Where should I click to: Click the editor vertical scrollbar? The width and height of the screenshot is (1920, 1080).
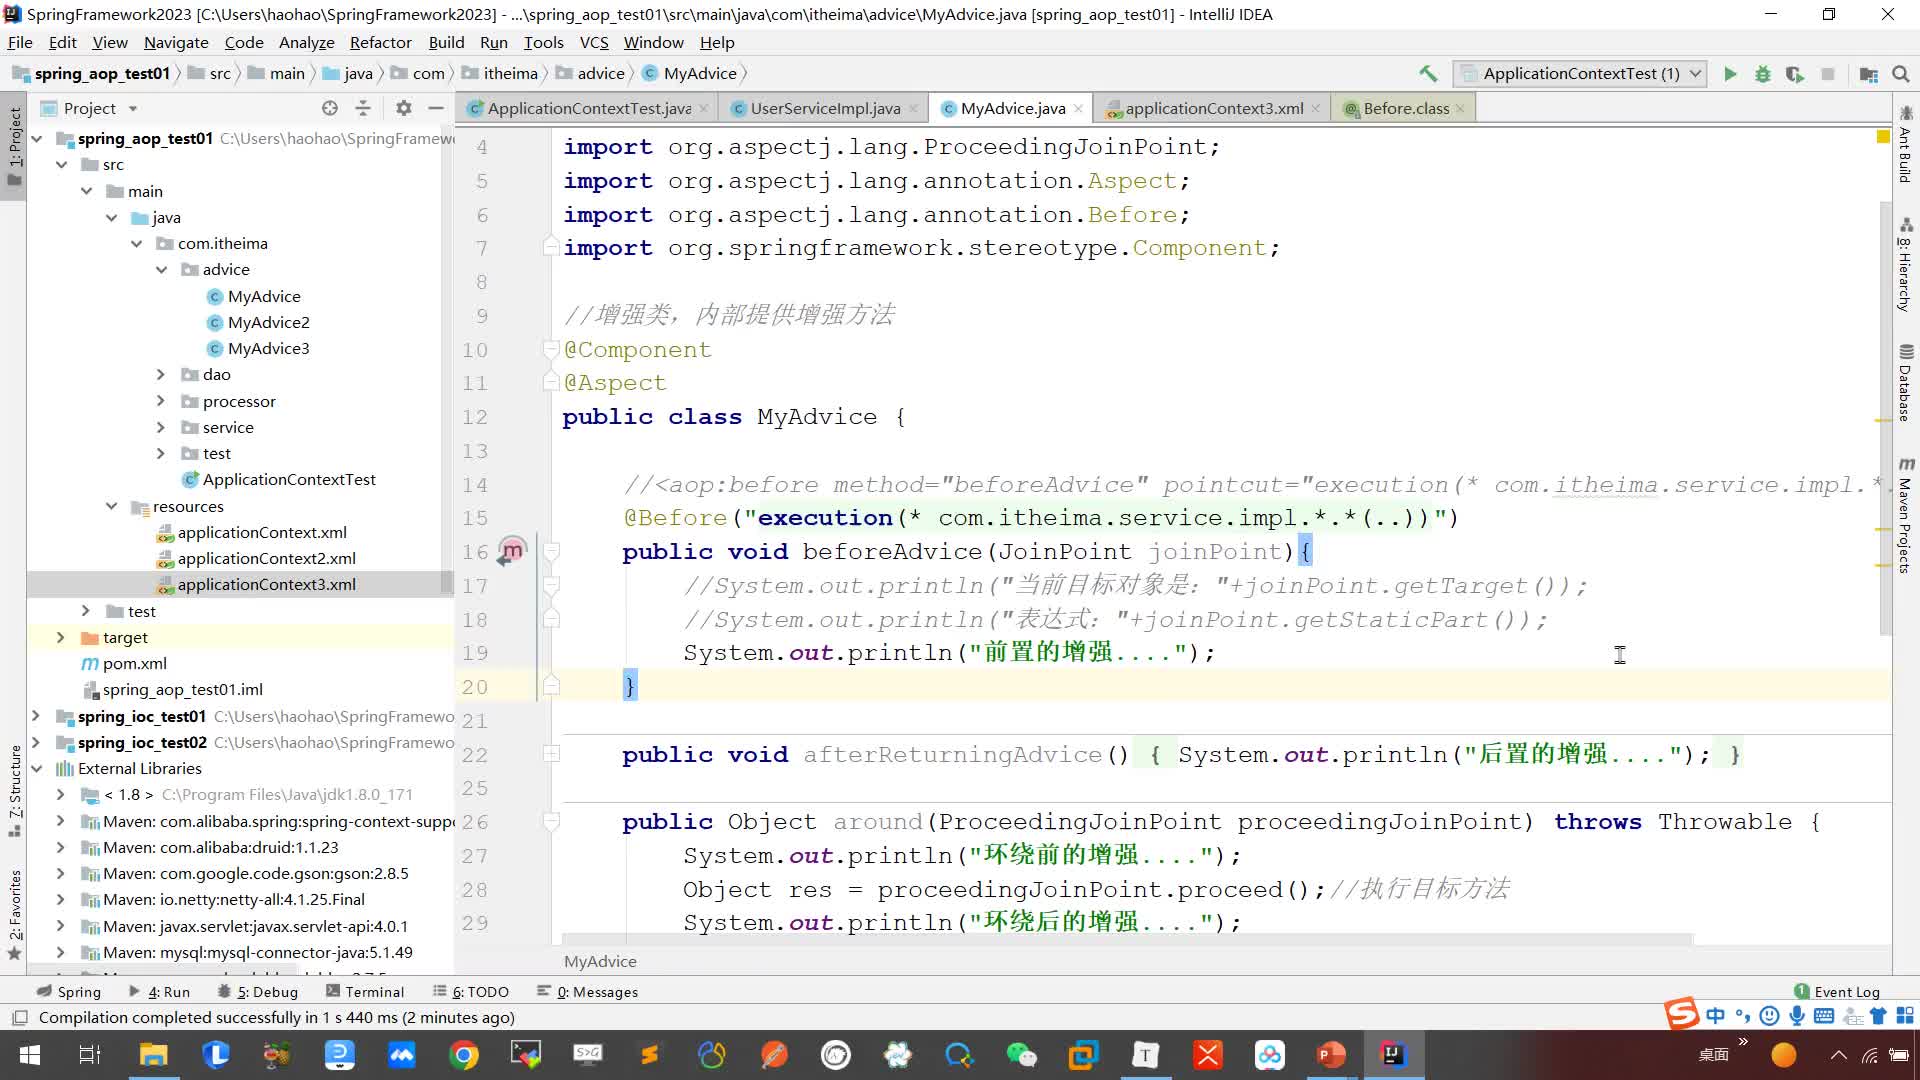pos(1886,419)
